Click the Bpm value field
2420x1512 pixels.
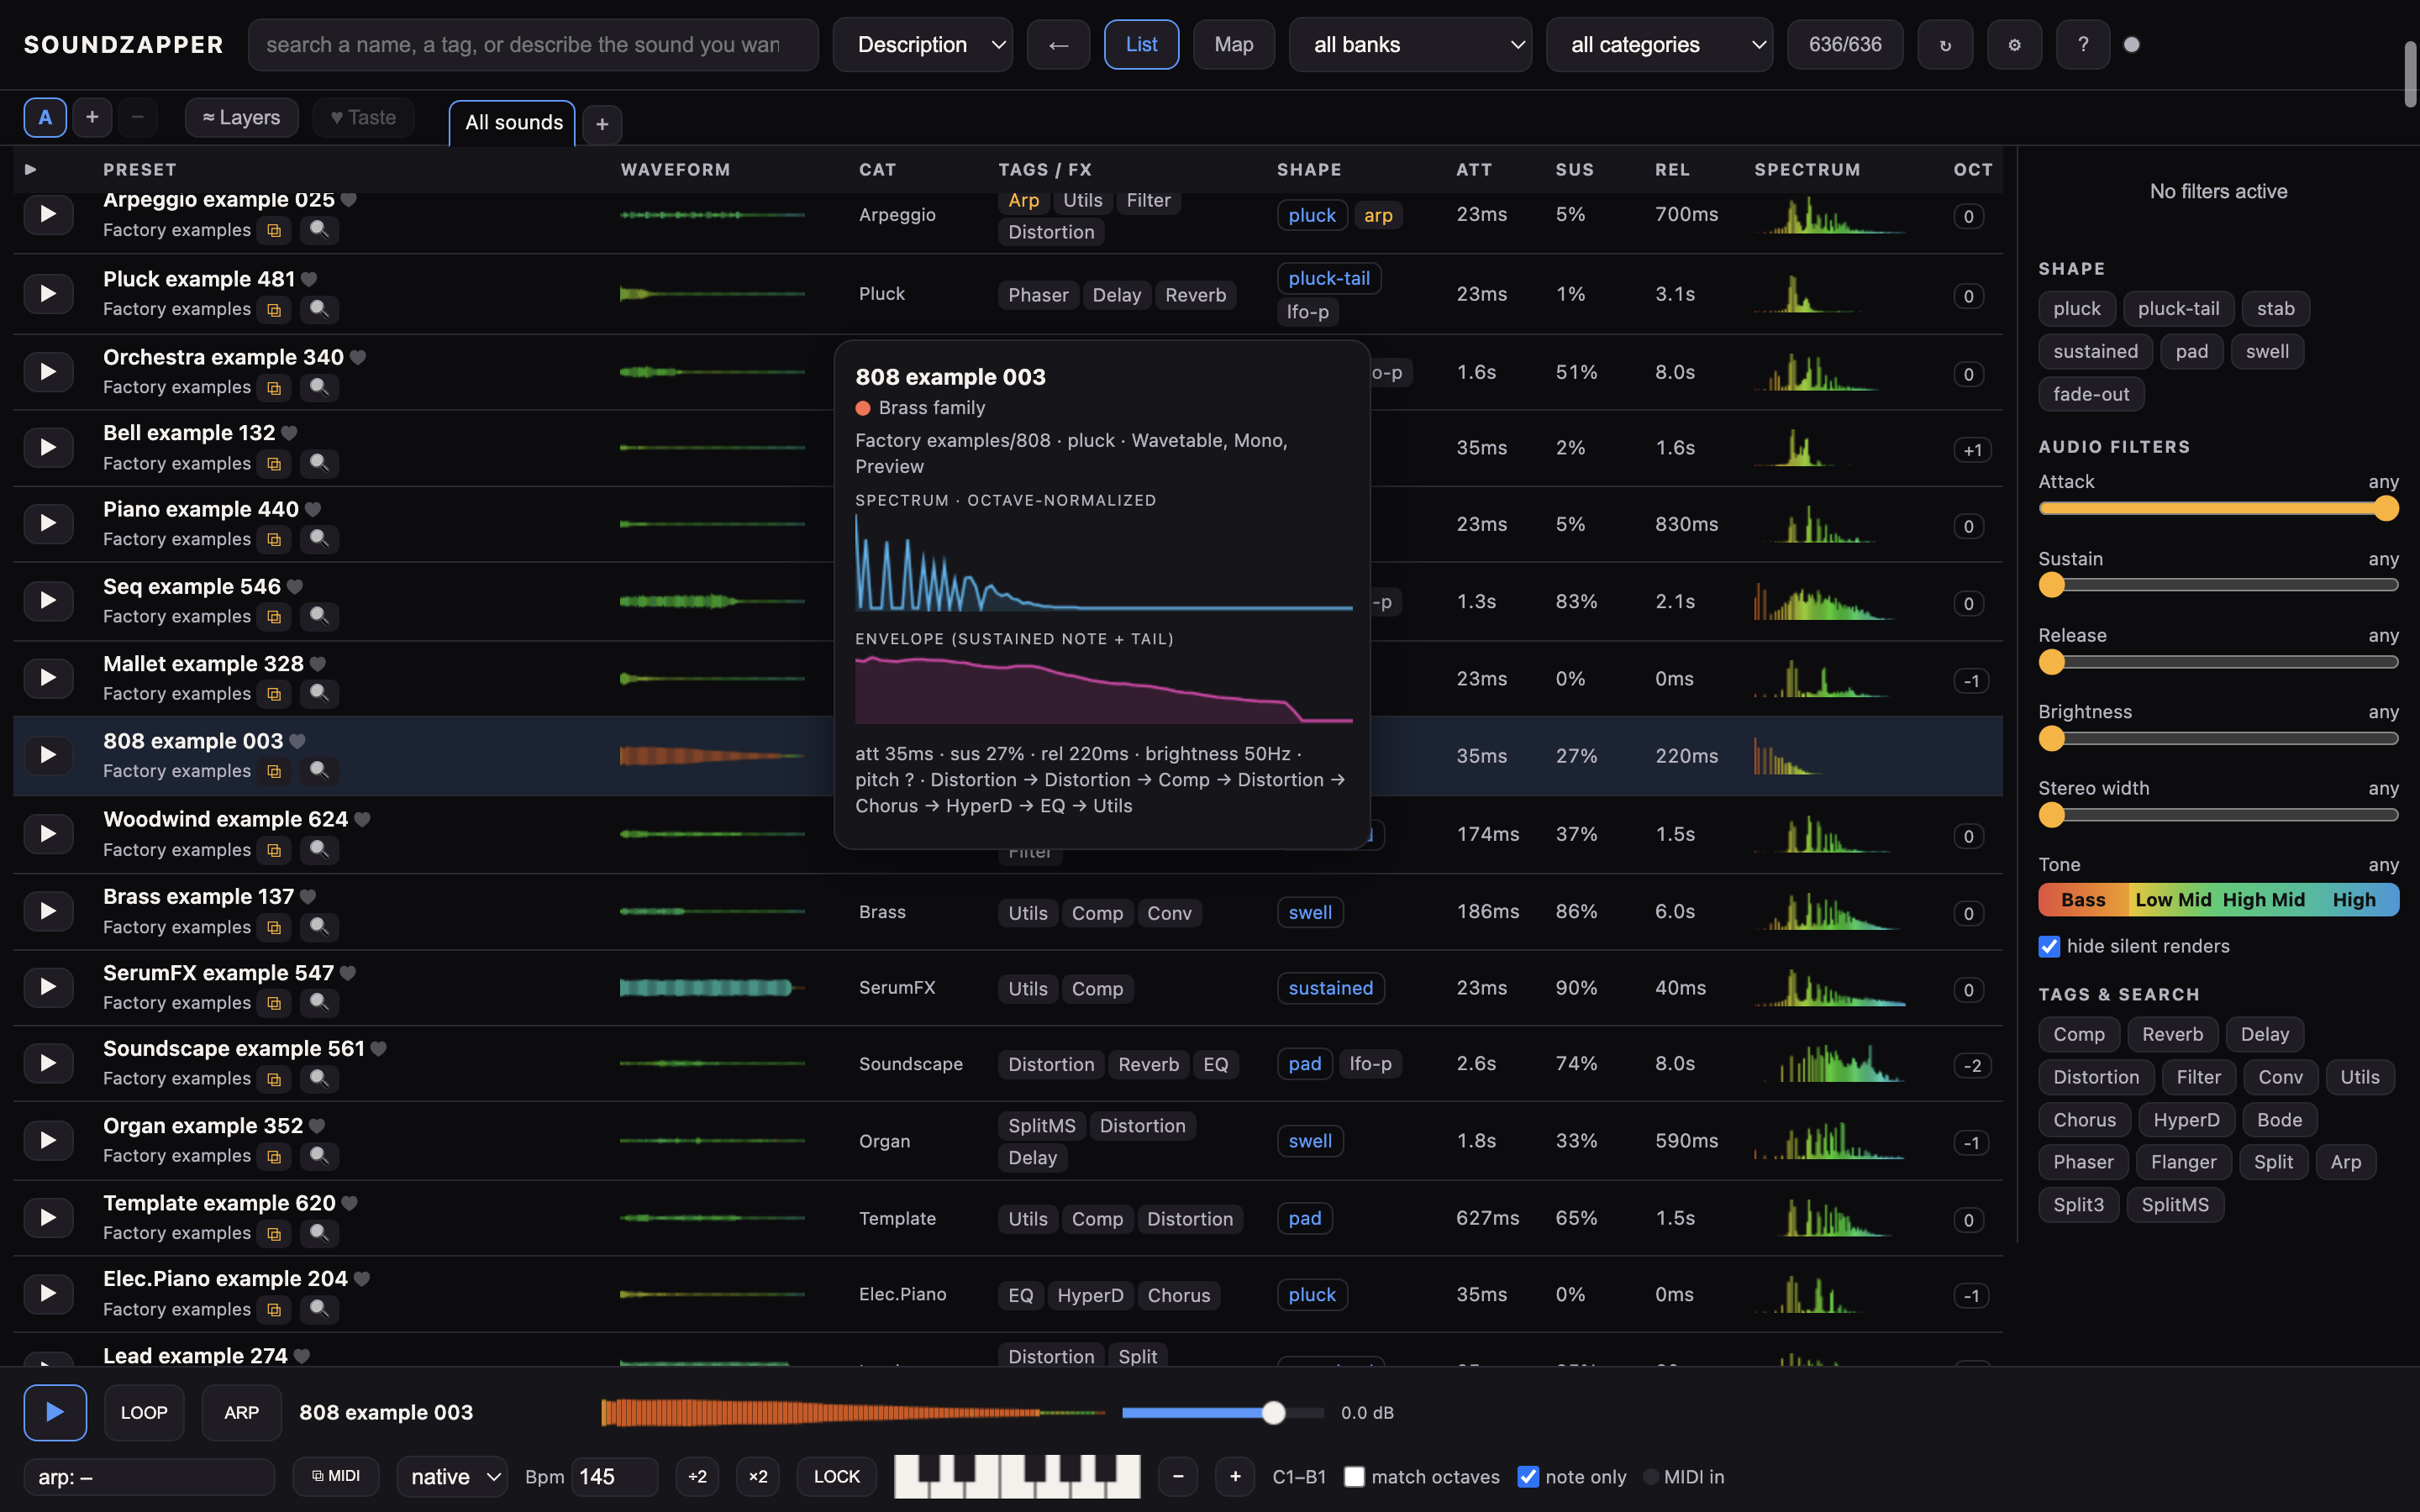(614, 1476)
